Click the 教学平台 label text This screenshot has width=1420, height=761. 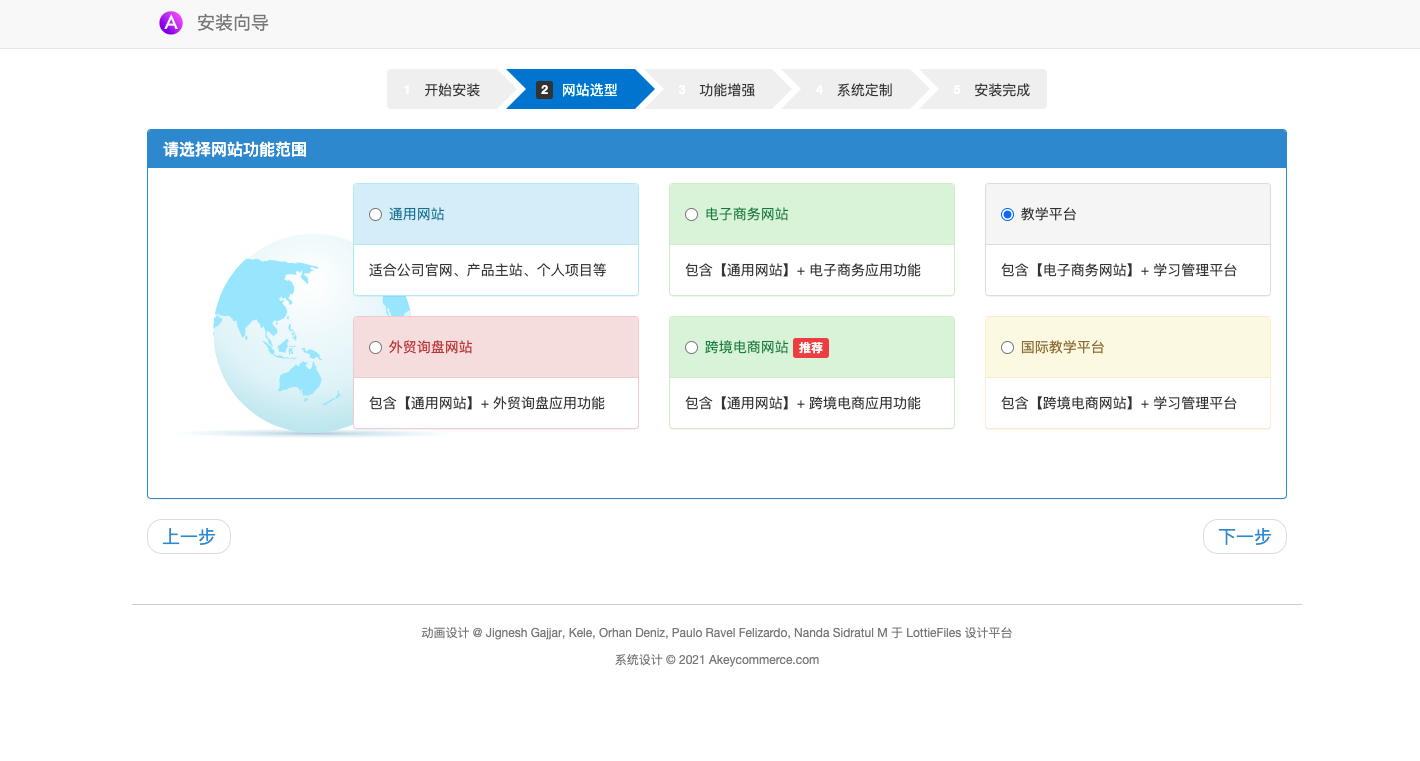coord(1049,214)
